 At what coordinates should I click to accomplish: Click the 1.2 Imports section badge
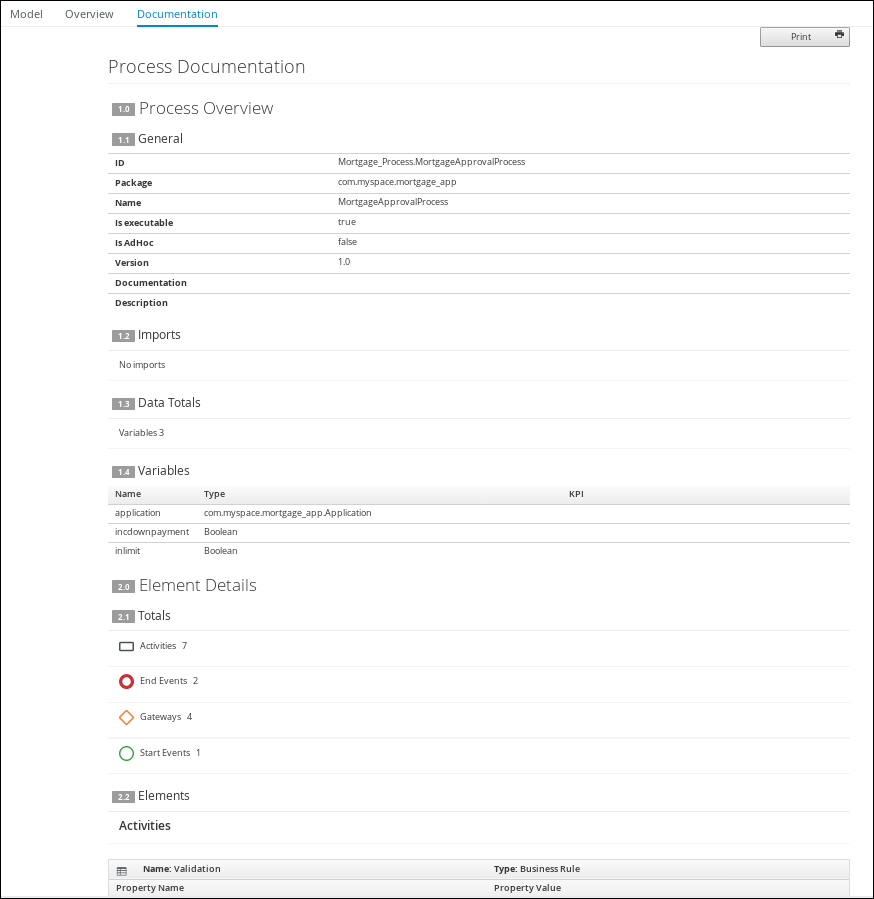click(123, 335)
